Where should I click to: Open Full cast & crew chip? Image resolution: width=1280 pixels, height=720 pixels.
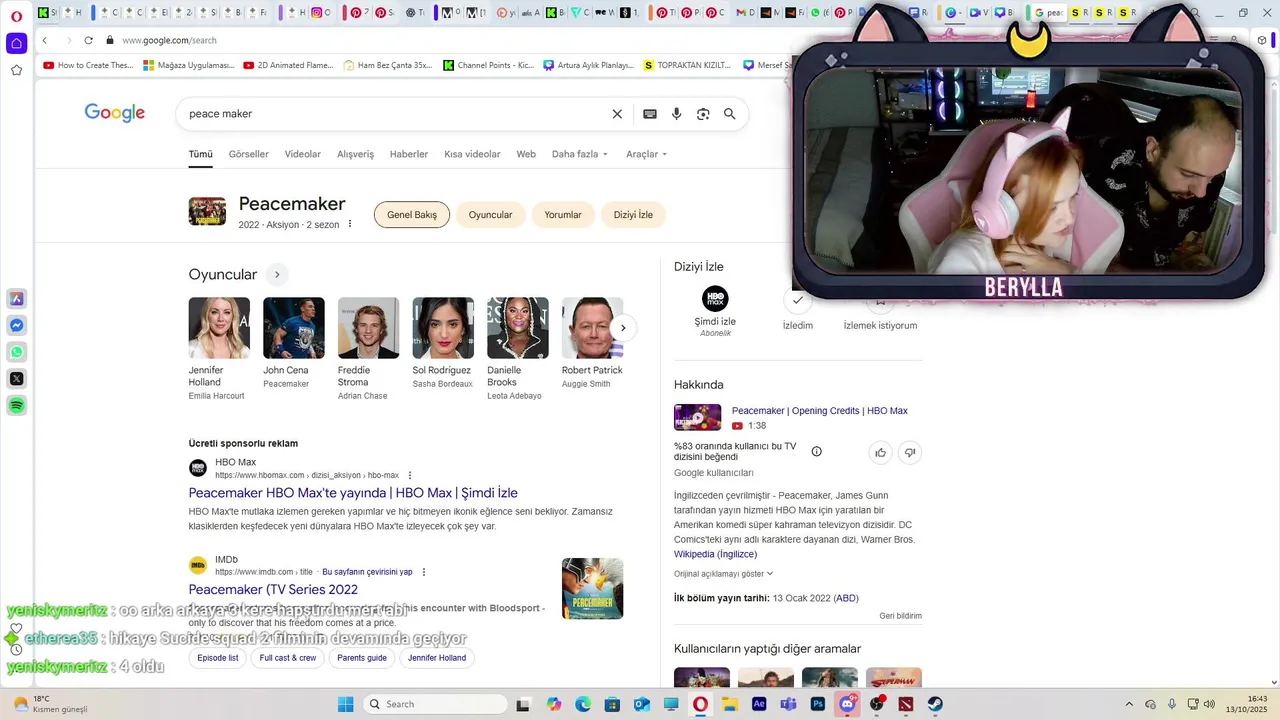click(288, 658)
